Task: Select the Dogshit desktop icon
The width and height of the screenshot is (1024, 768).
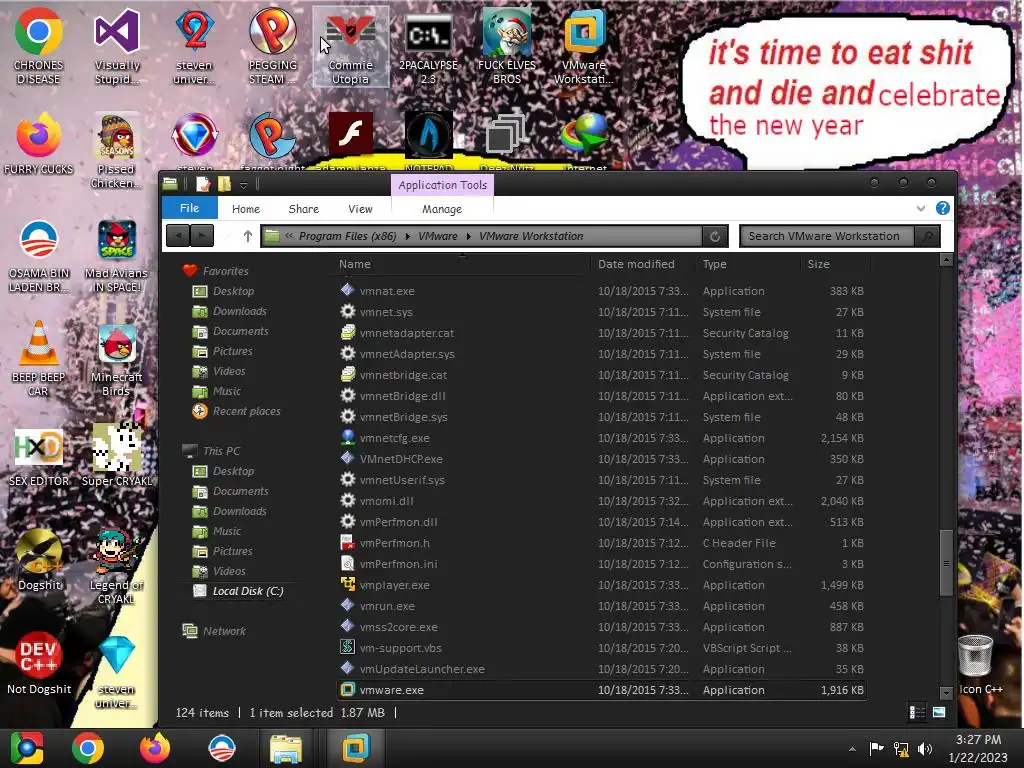Action: tap(39, 560)
